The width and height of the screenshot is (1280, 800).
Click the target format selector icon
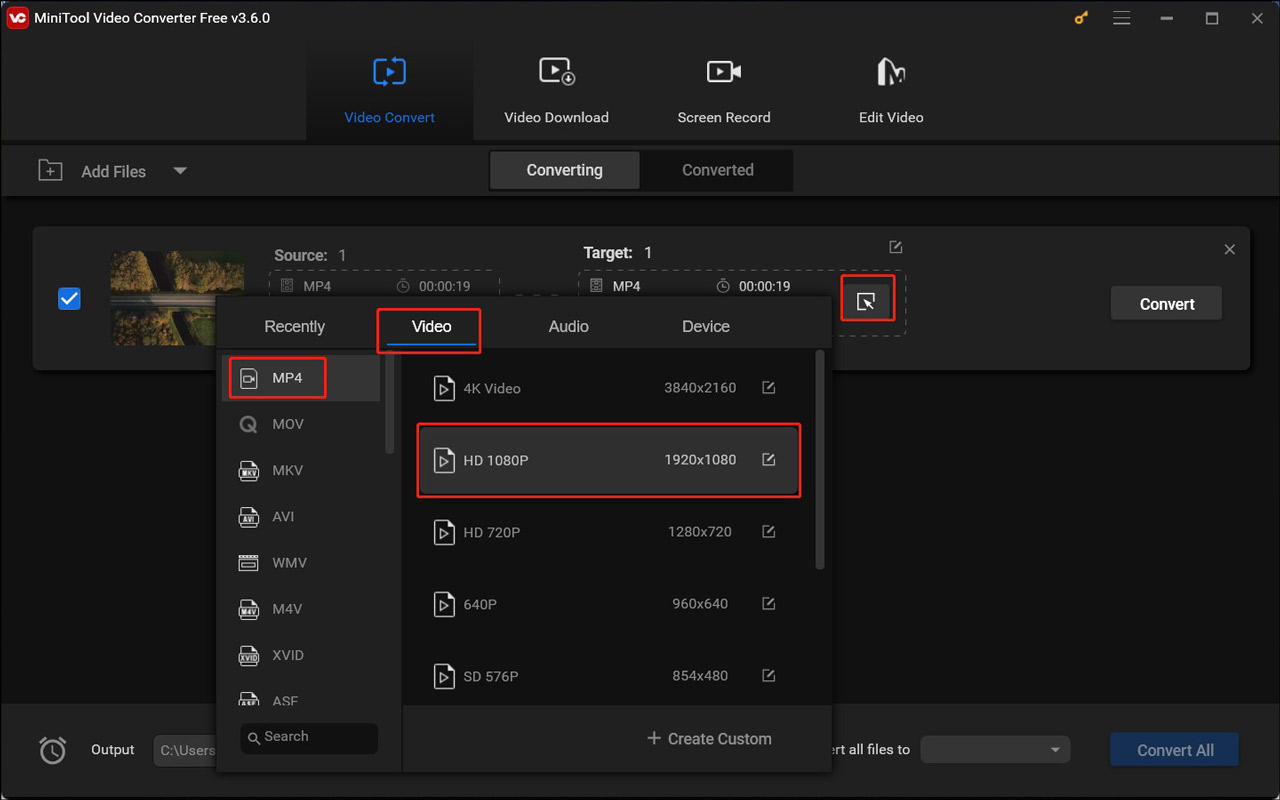pyautogui.click(x=866, y=301)
